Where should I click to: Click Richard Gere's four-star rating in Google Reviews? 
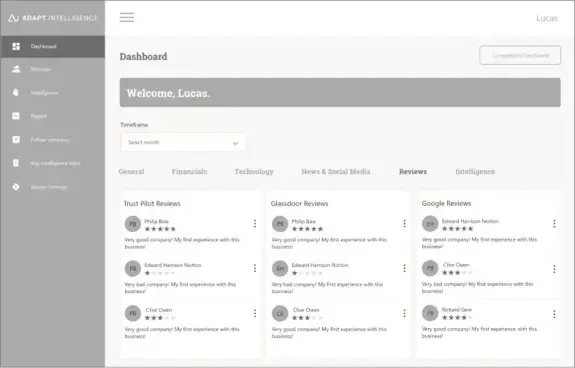(457, 317)
